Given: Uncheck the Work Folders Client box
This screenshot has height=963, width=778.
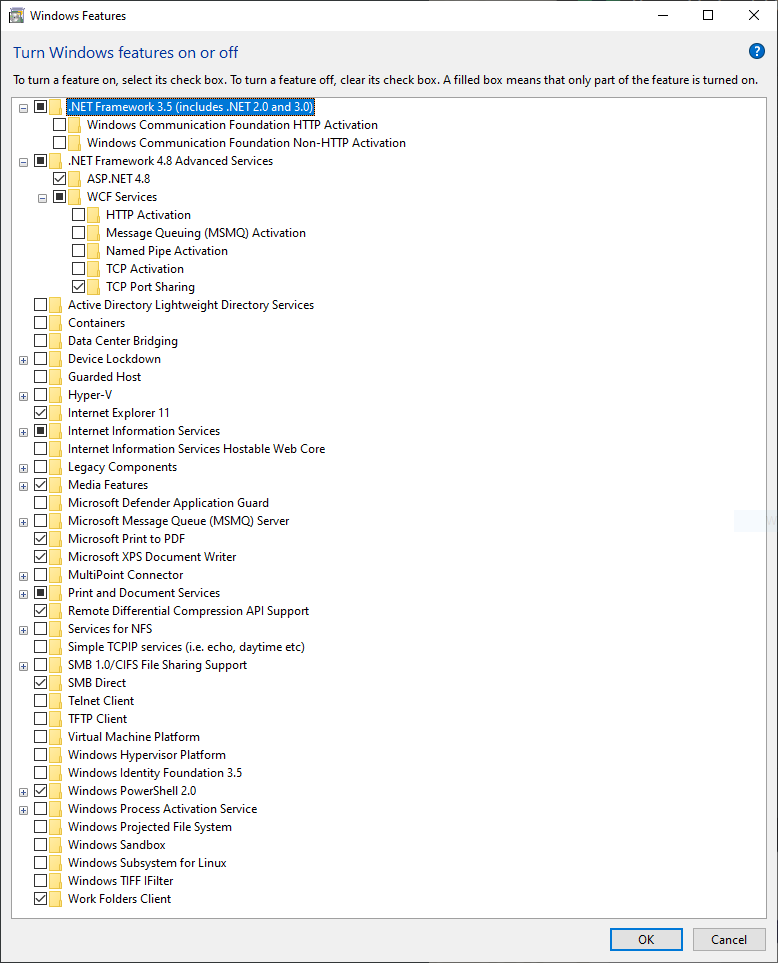Looking at the screenshot, I should (41, 899).
